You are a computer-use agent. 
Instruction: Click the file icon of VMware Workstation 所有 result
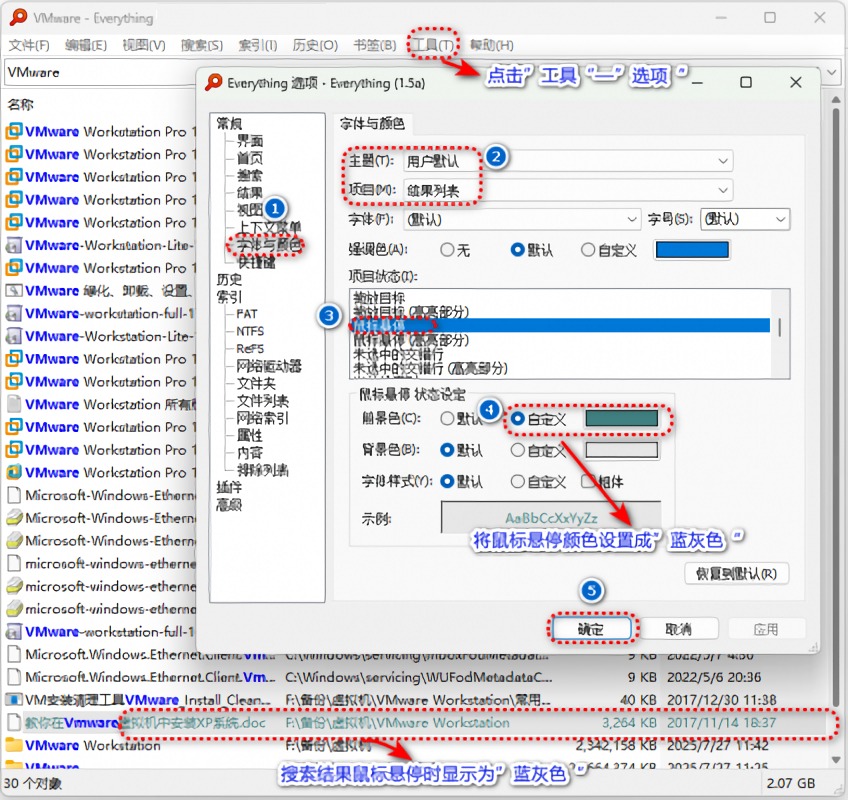(15, 404)
